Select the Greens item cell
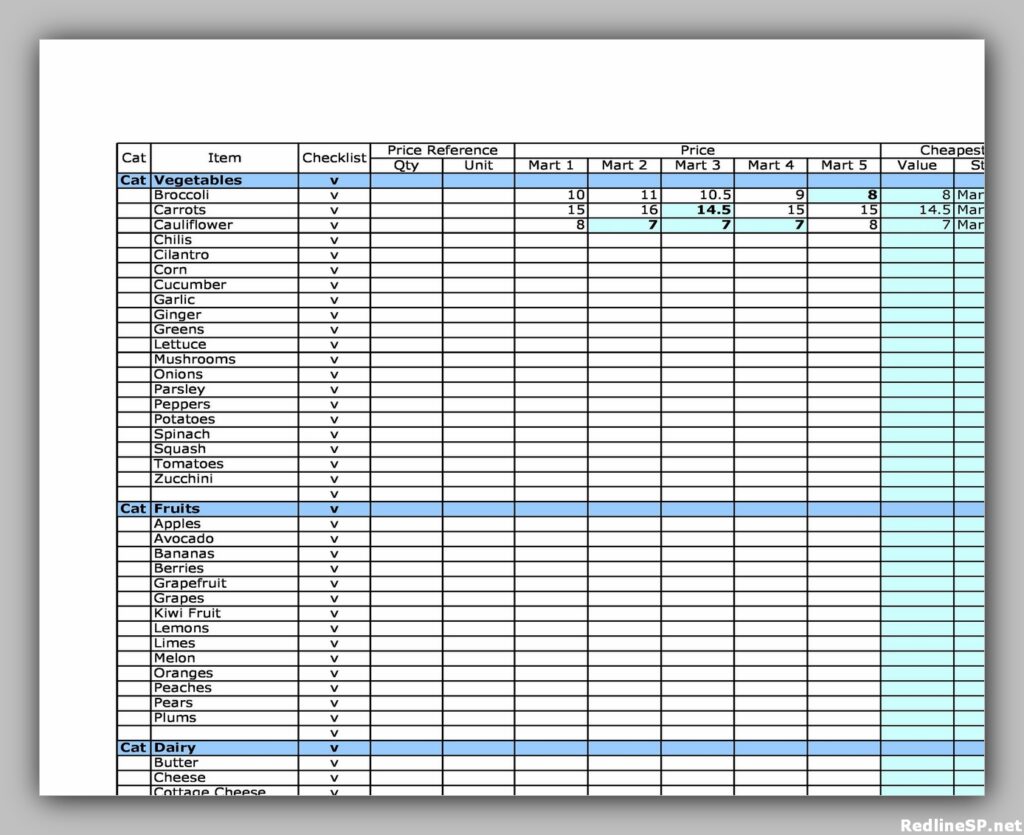The image size is (1024, 835). (x=225, y=330)
